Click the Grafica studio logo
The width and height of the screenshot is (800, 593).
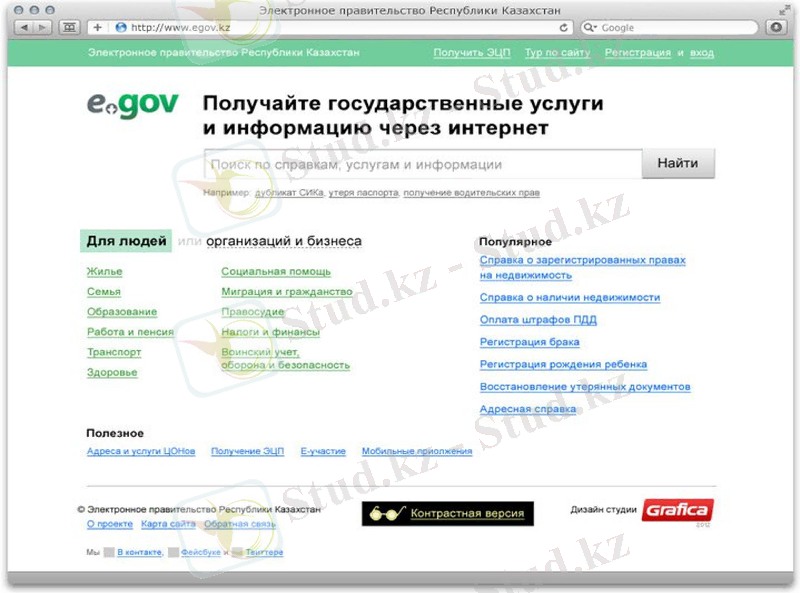pos(676,510)
